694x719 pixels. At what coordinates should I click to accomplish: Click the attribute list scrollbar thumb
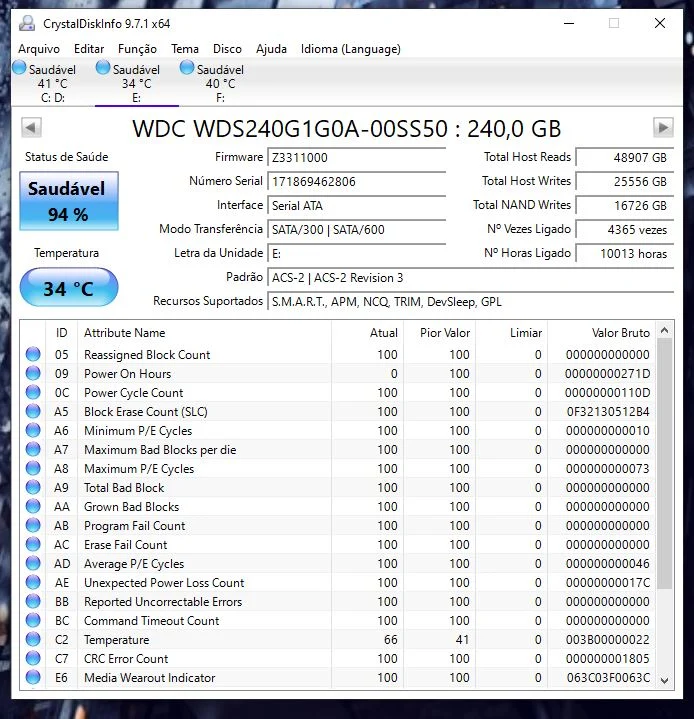(x=664, y=463)
